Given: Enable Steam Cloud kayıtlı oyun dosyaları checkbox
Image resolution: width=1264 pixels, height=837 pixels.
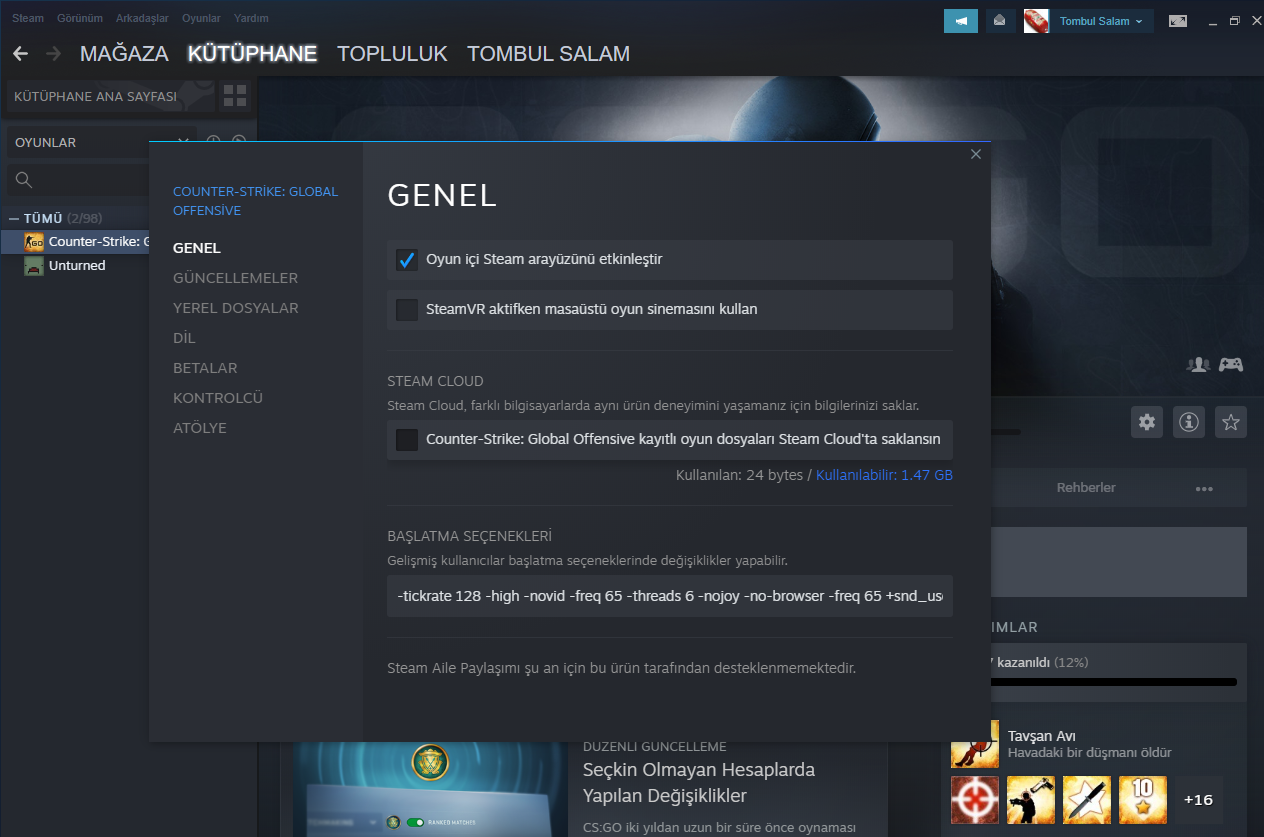Looking at the screenshot, I should (407, 440).
